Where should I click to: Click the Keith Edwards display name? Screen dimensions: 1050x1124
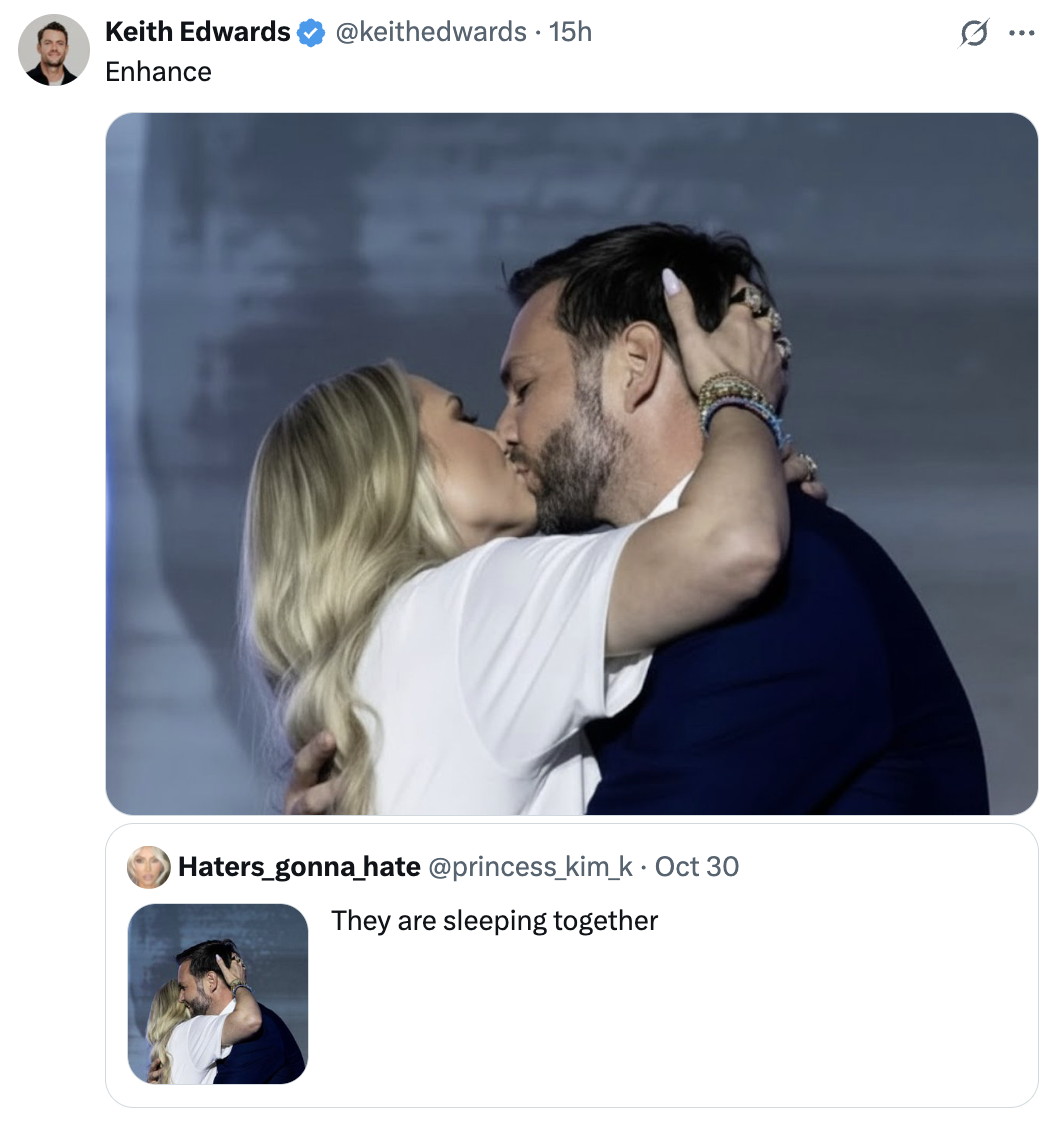tap(197, 32)
